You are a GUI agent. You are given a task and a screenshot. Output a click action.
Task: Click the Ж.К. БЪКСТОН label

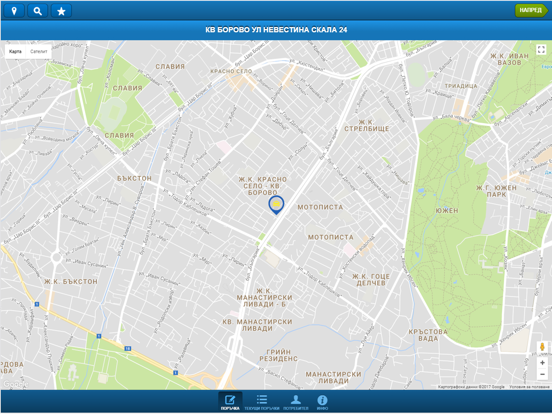click(x=71, y=282)
